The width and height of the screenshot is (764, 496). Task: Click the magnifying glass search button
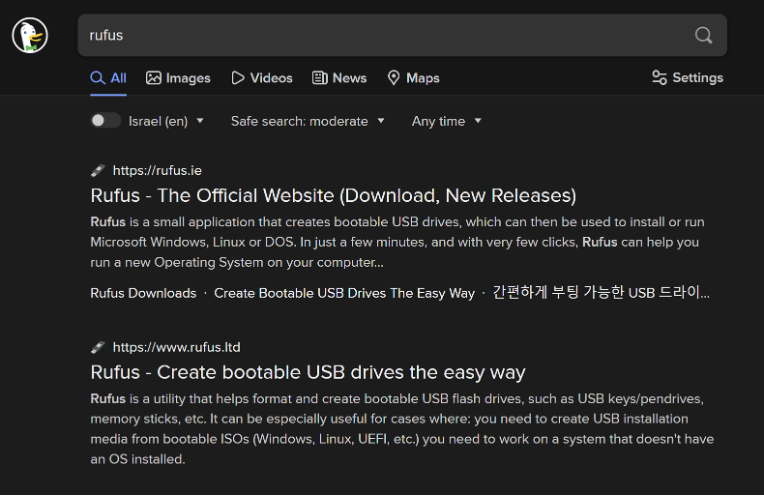(703, 35)
